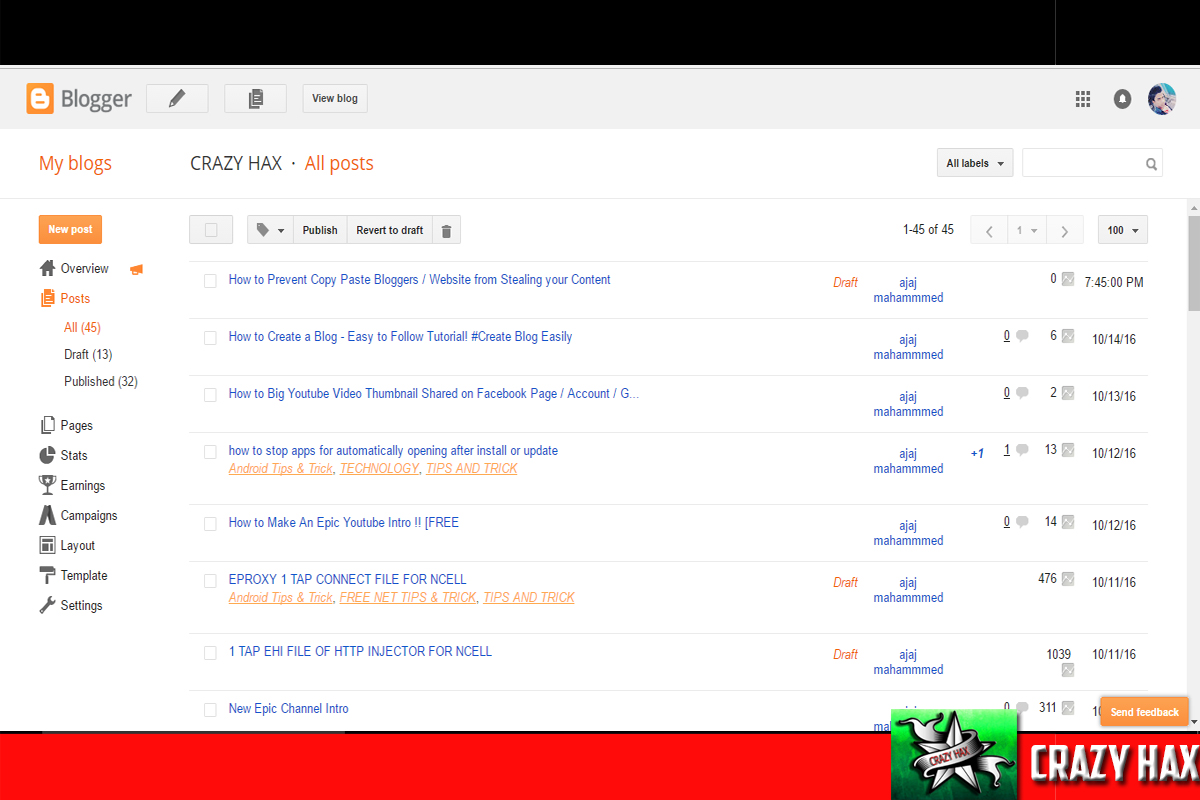This screenshot has width=1200, height=800.
Task: Check the 'New Epic Channel Intro' post
Action: [210, 710]
